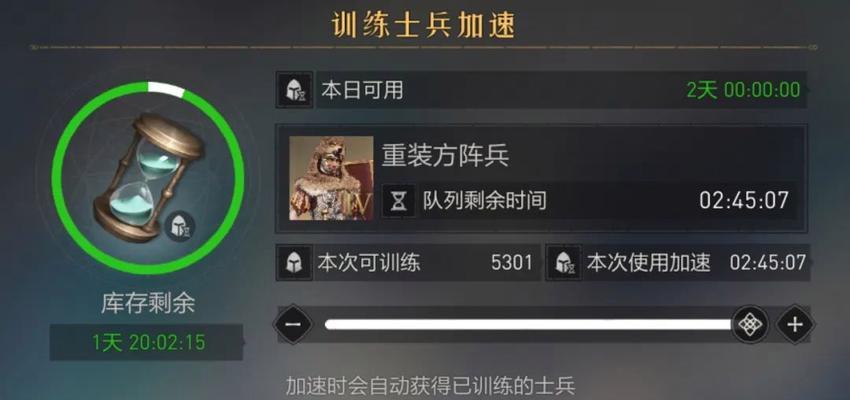
Task: Click the small hourglass icon by 队列剩余时间
Action: click(400, 201)
